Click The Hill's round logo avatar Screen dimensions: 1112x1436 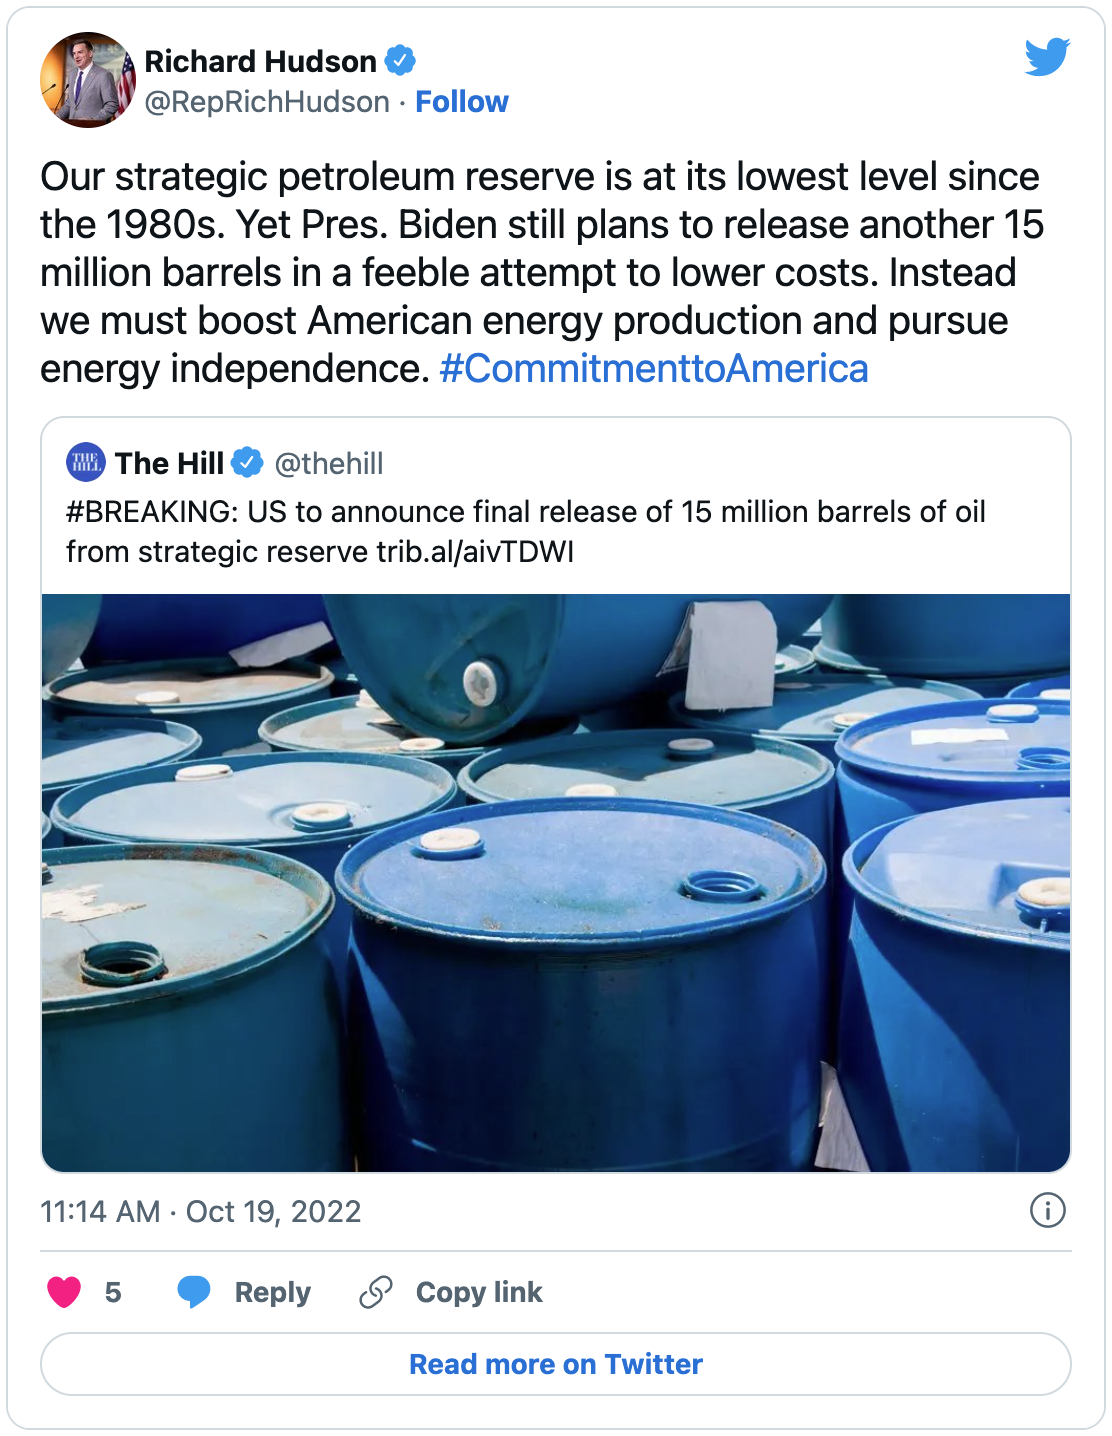86,462
